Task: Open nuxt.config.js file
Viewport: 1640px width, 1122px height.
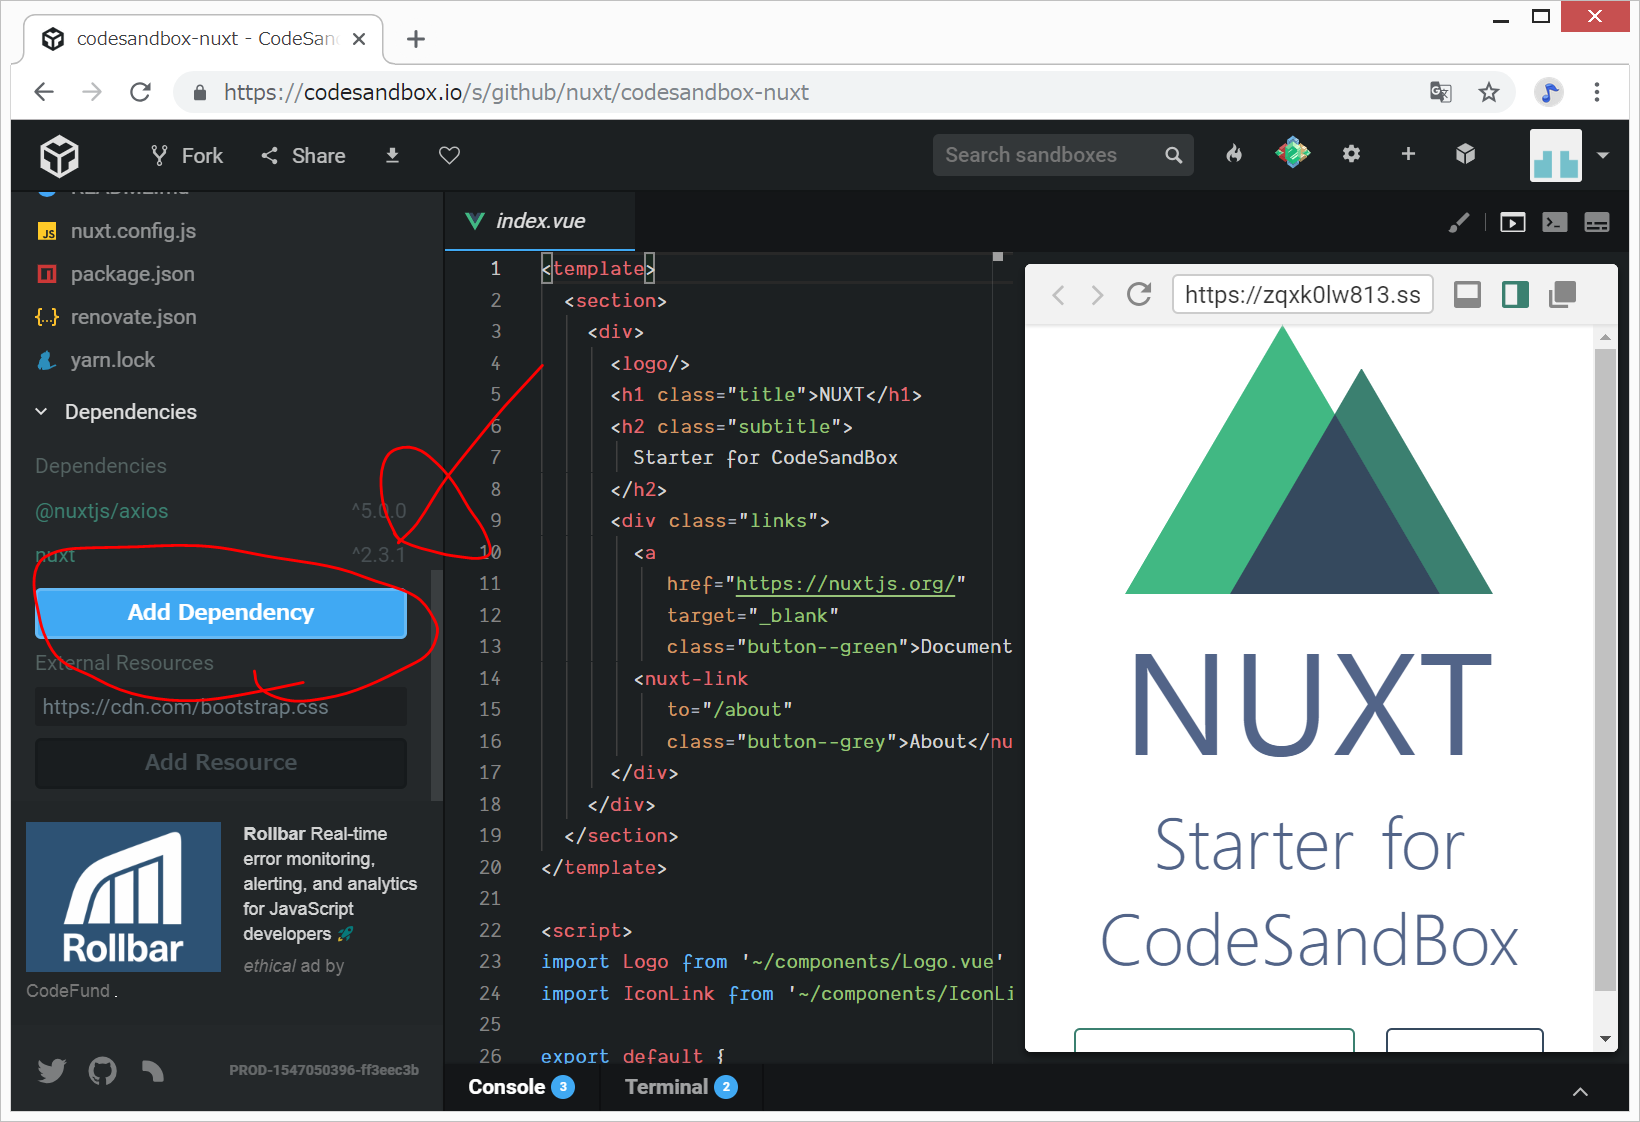Action: pyautogui.click(x=133, y=231)
